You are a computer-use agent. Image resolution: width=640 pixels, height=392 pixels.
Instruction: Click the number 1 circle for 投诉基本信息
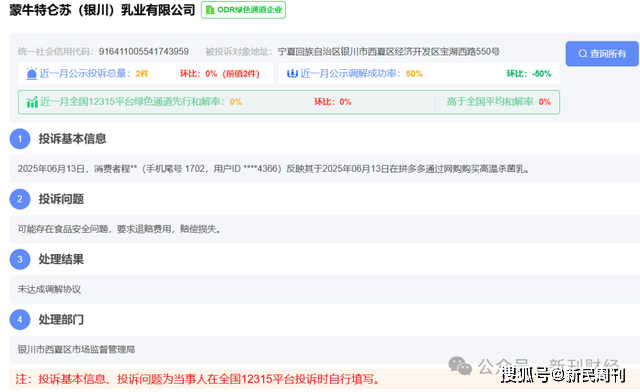point(20,139)
